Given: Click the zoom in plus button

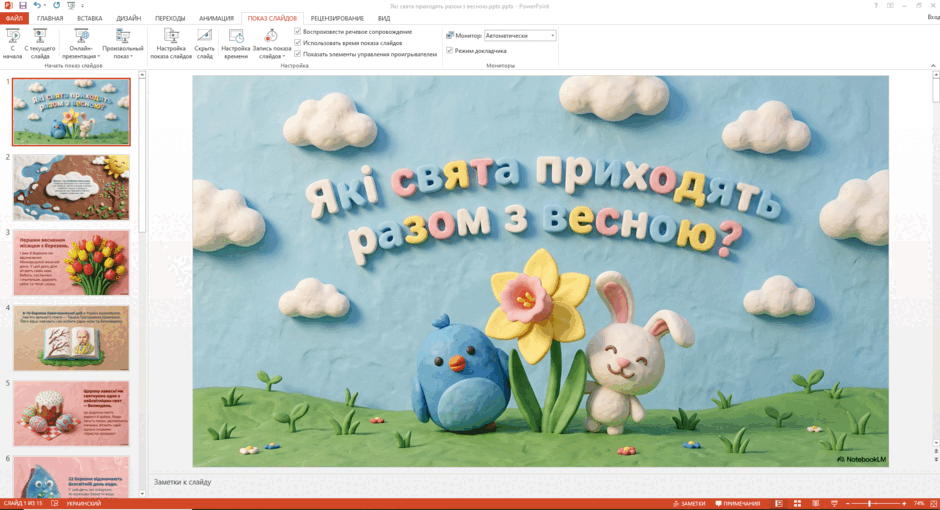Looking at the screenshot, I should 904,504.
